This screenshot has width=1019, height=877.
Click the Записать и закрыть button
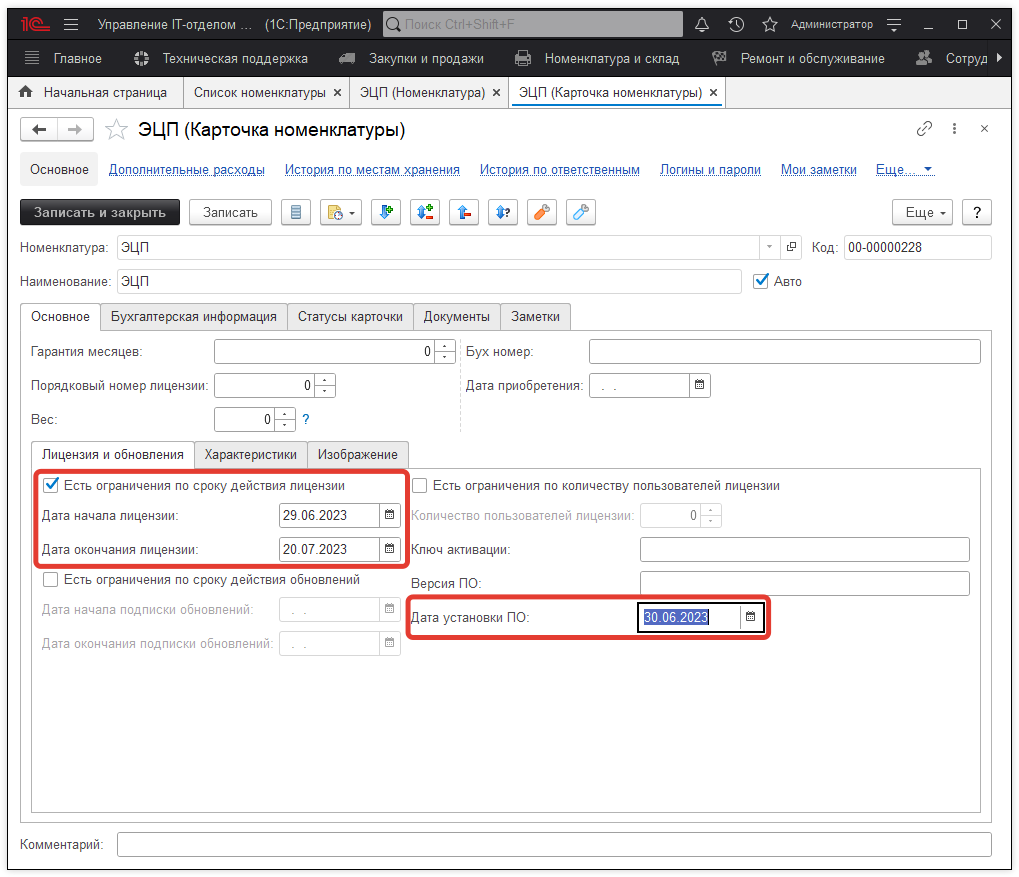pyautogui.click(x=100, y=212)
